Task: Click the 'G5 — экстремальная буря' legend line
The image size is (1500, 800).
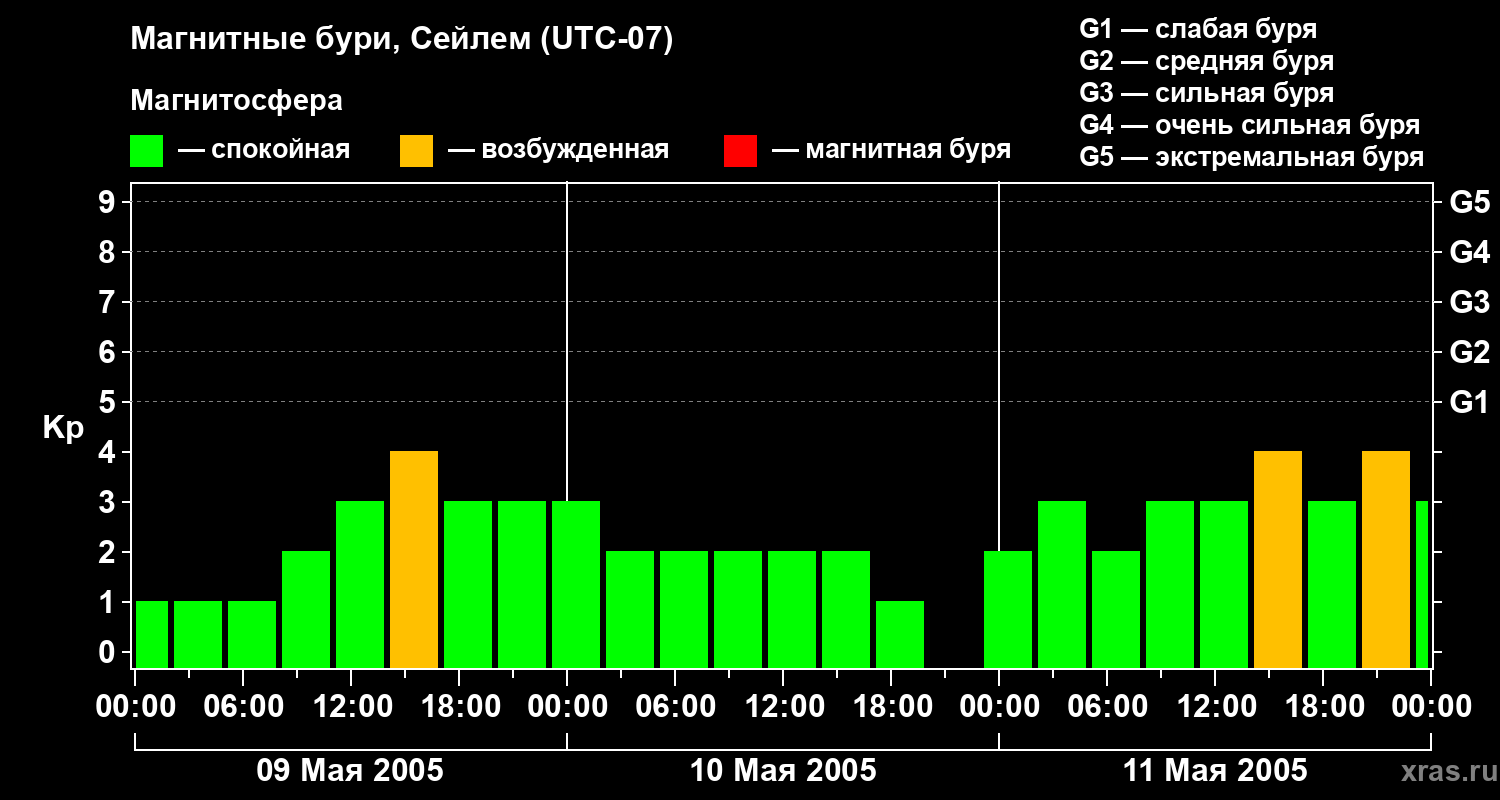Action: coord(1252,157)
